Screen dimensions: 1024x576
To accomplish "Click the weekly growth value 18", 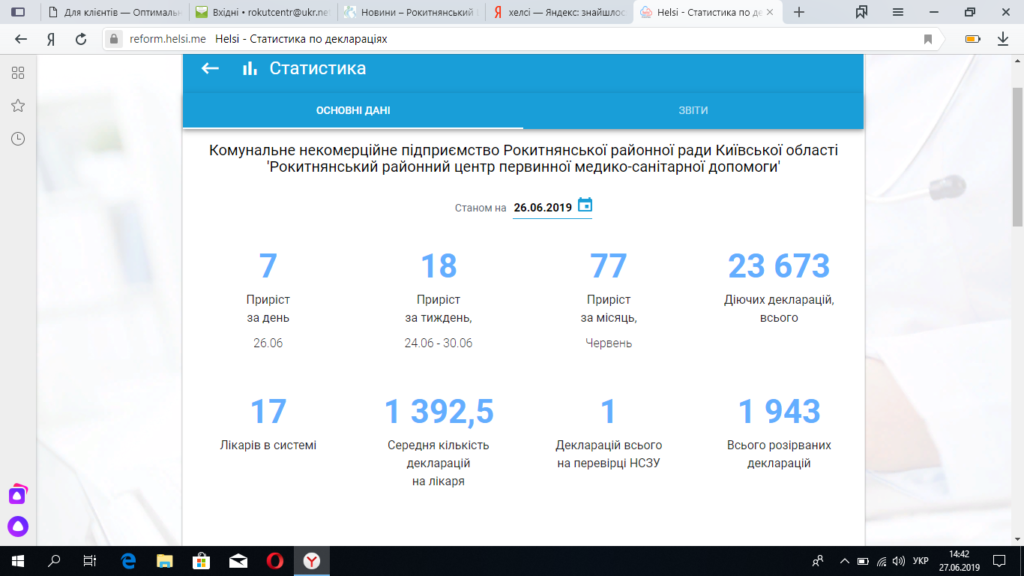I will point(438,266).
